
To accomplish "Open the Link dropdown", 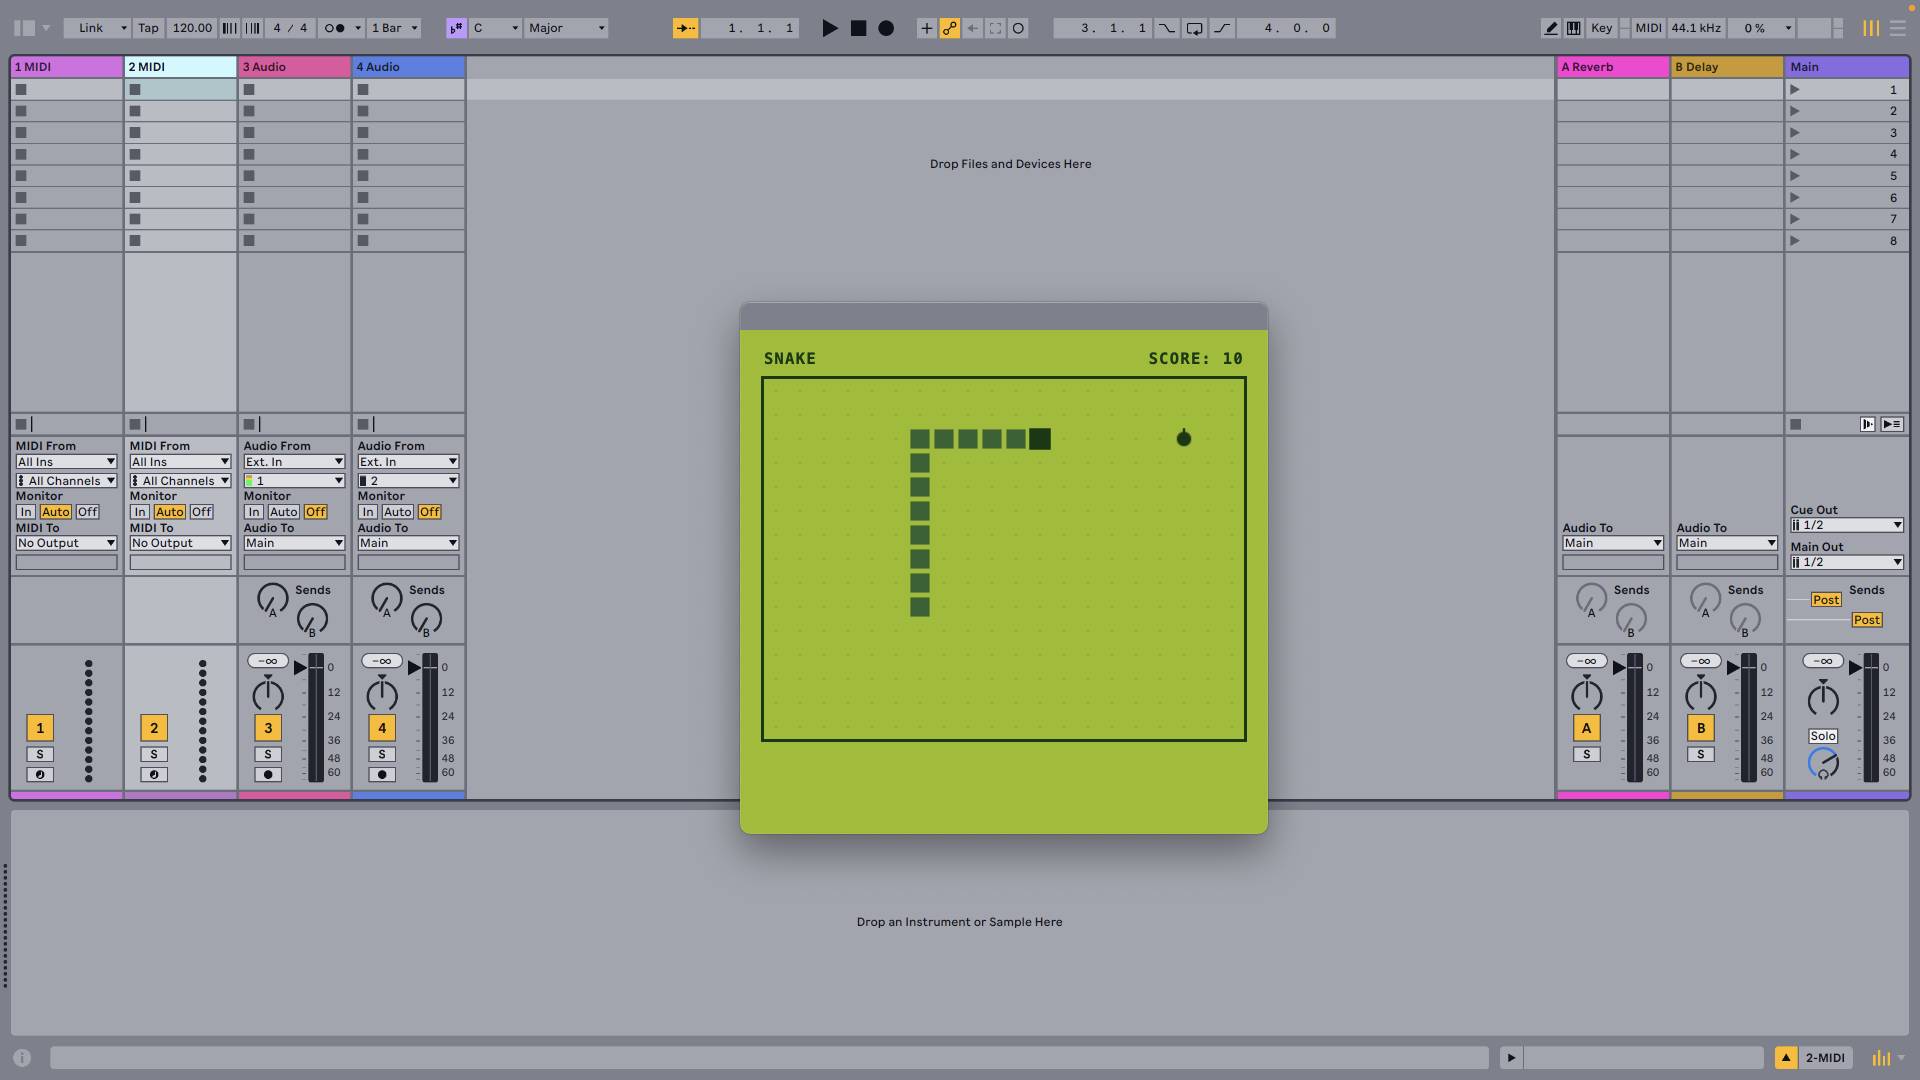I will pos(97,28).
